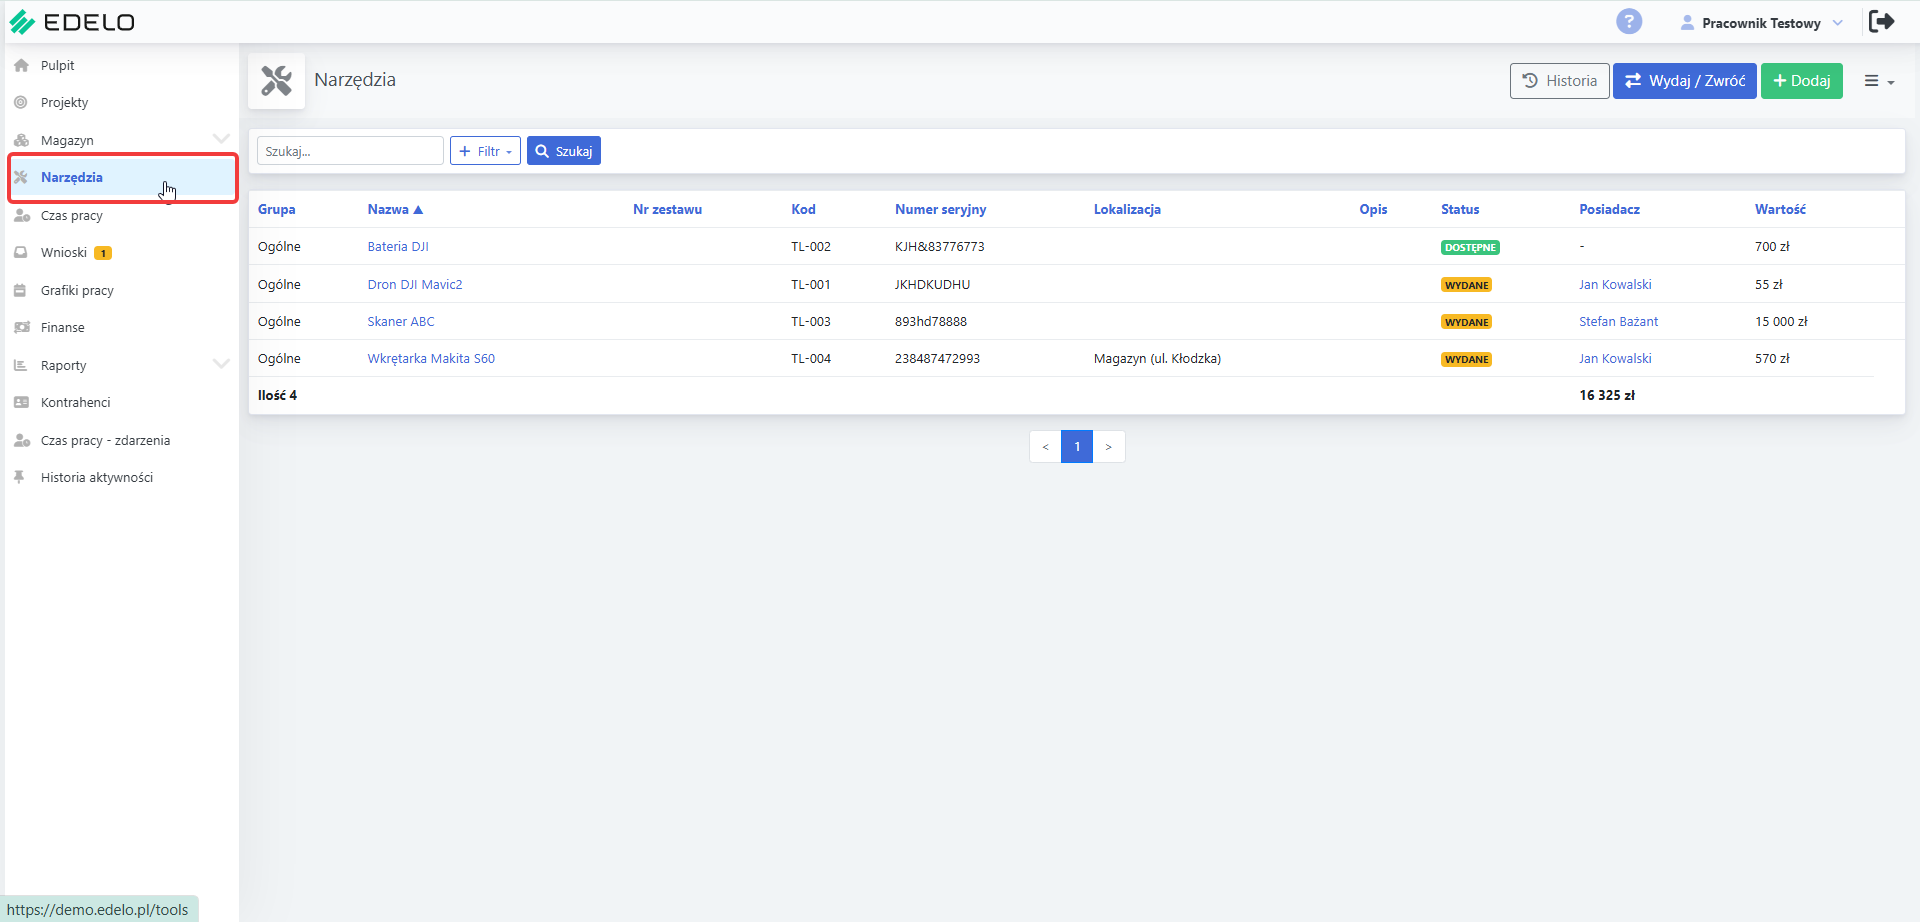The height and width of the screenshot is (922, 1920).
Task: Click the EDELO logo
Action: tap(71, 22)
